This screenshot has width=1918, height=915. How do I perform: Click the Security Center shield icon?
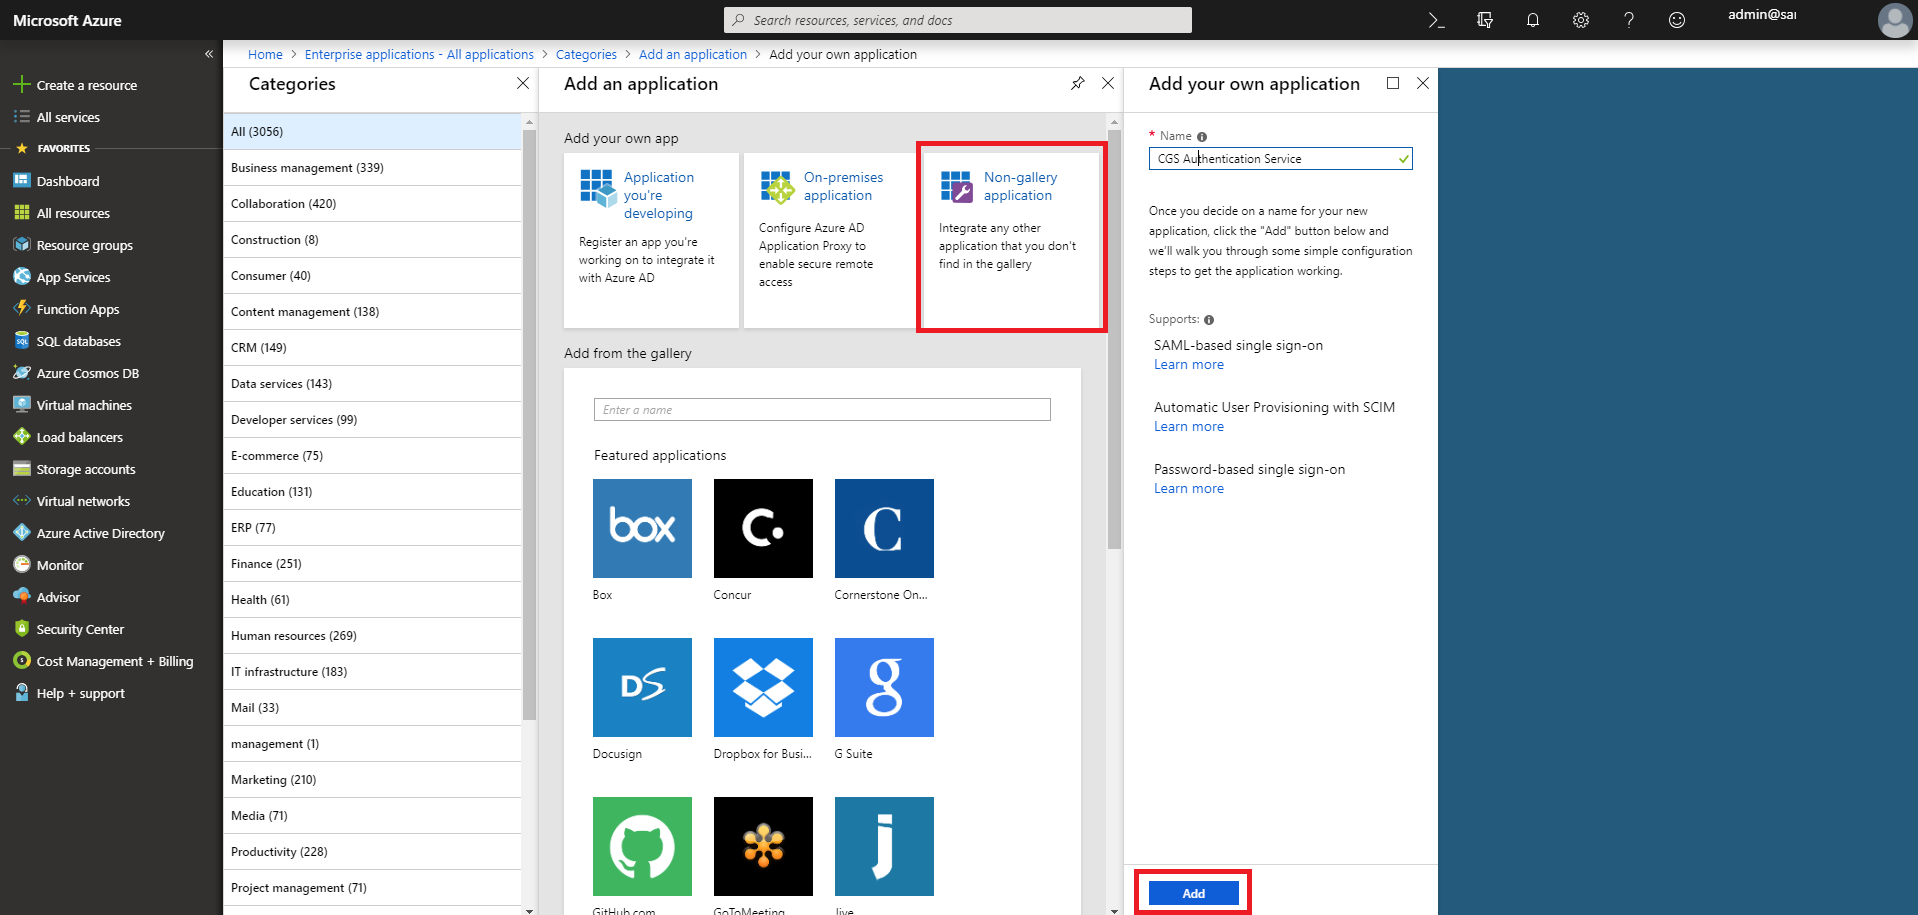click(21, 628)
